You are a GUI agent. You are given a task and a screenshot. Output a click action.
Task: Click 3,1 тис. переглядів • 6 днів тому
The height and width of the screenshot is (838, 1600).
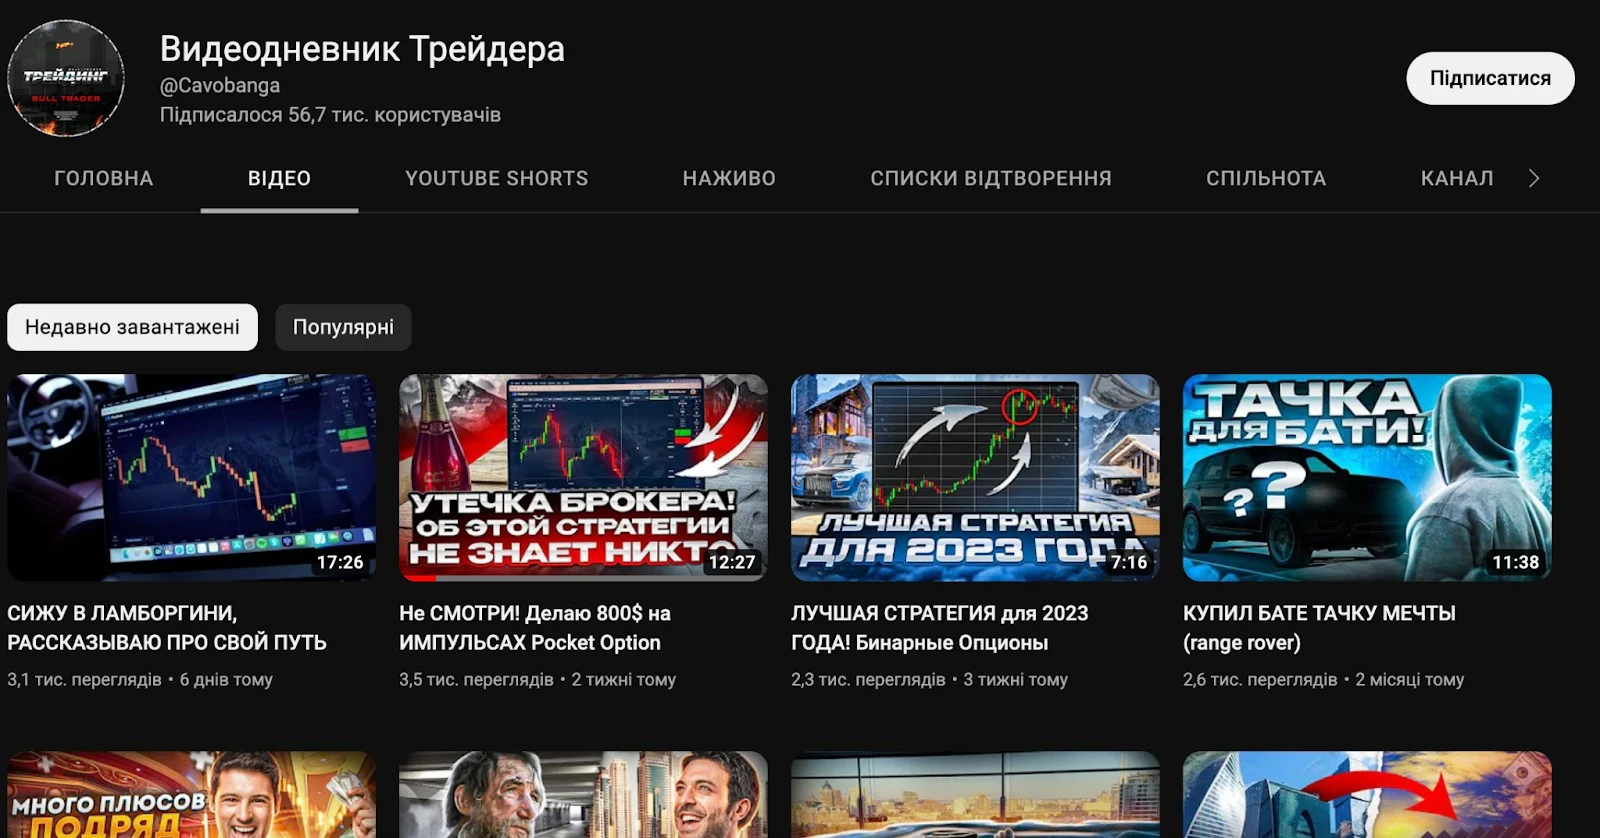point(140,680)
